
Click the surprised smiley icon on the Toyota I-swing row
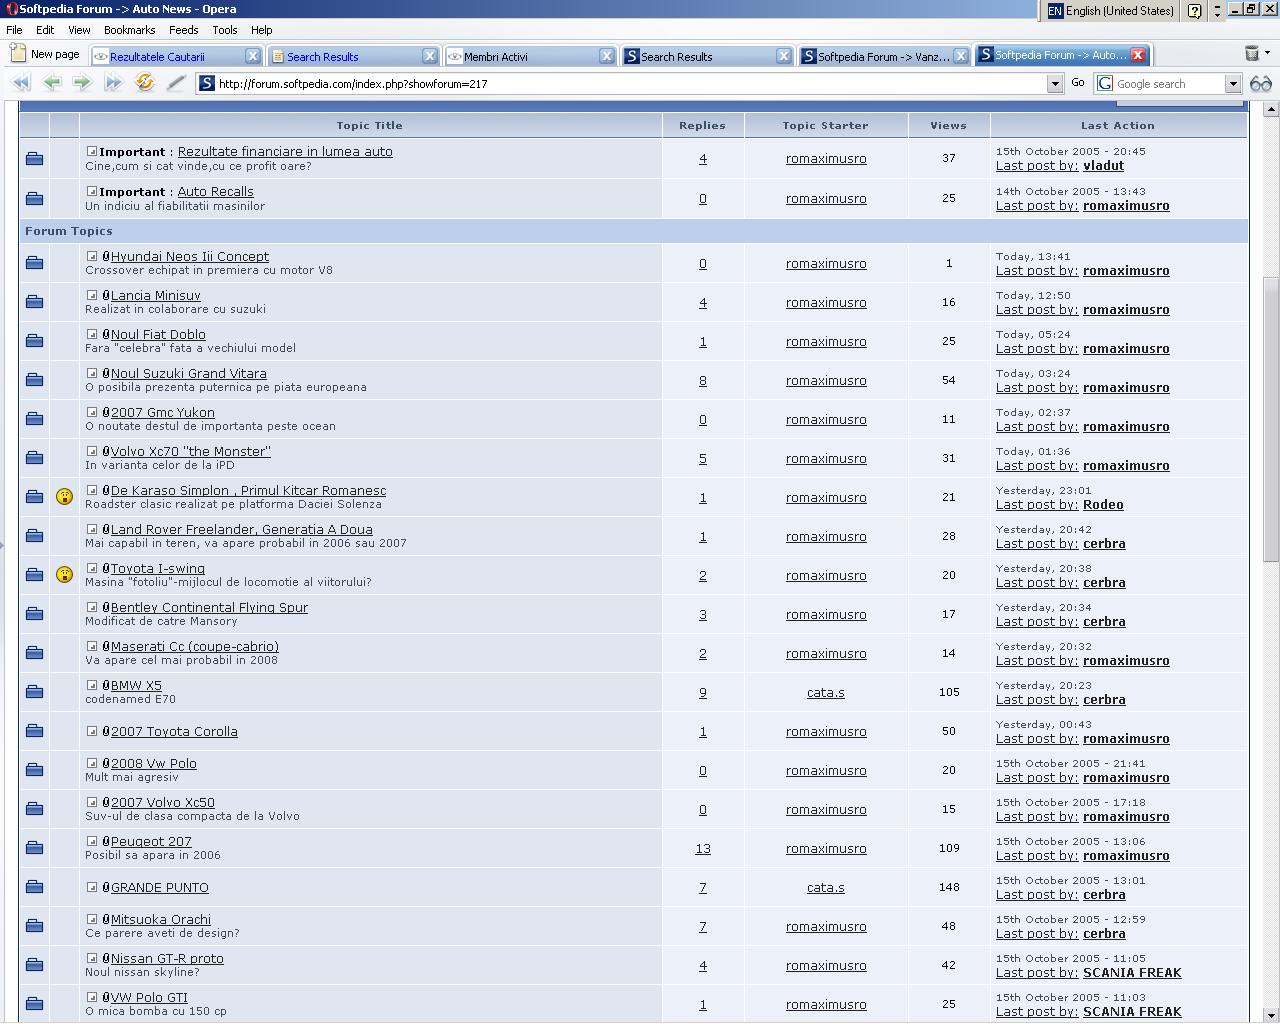64,575
